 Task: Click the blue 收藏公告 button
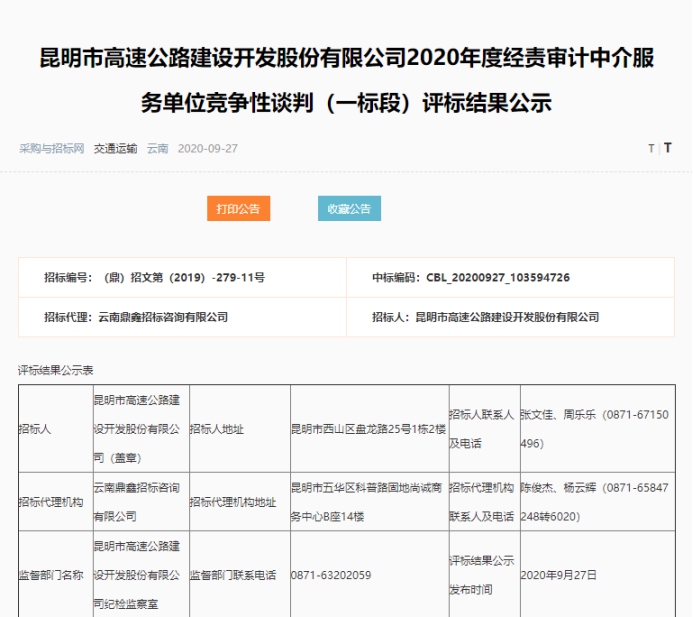[349, 209]
